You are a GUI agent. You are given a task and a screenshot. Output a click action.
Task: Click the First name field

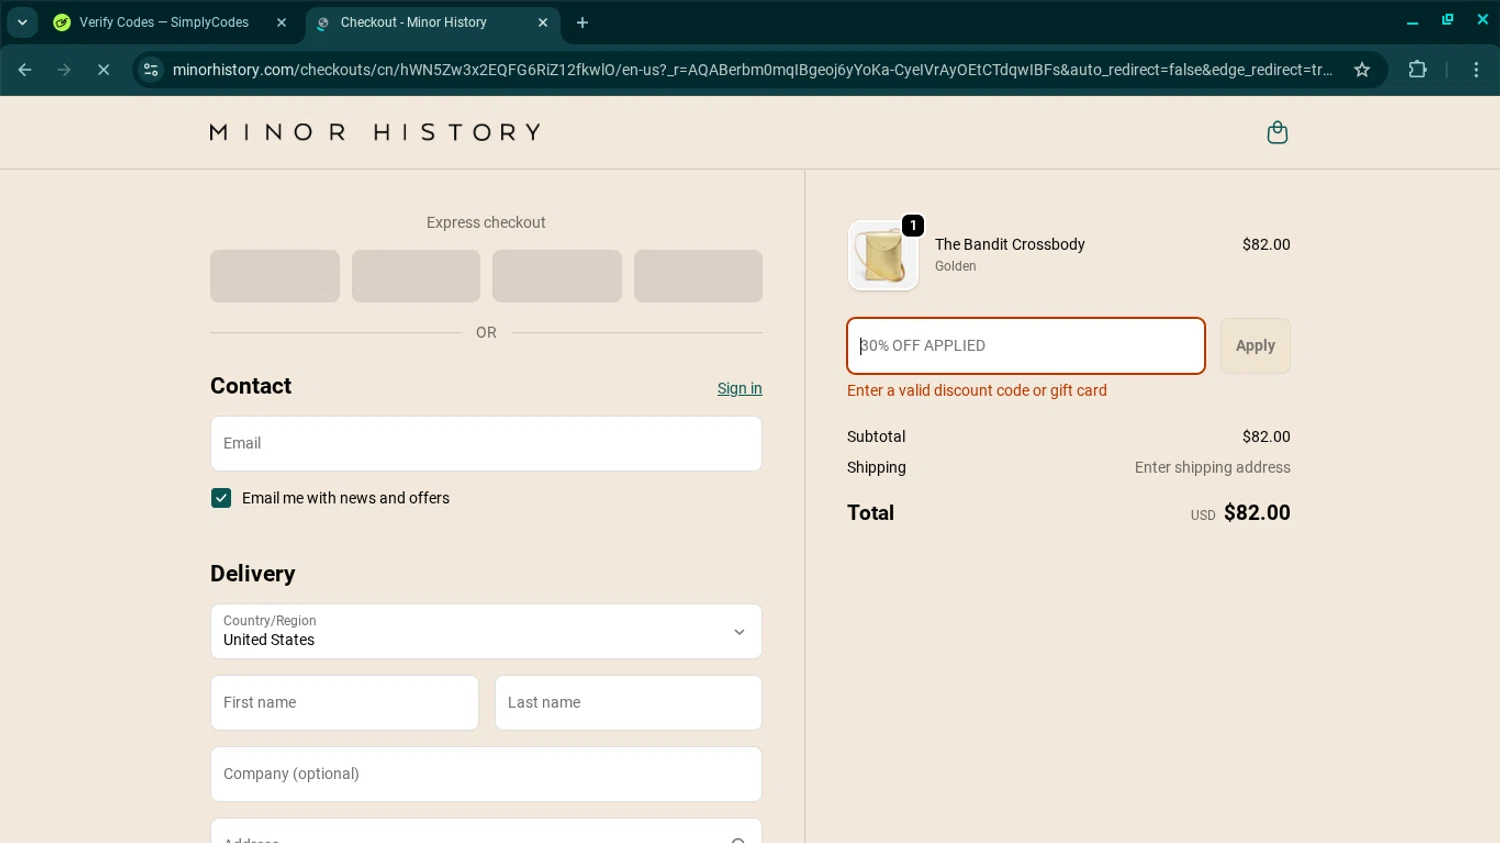[x=344, y=703]
